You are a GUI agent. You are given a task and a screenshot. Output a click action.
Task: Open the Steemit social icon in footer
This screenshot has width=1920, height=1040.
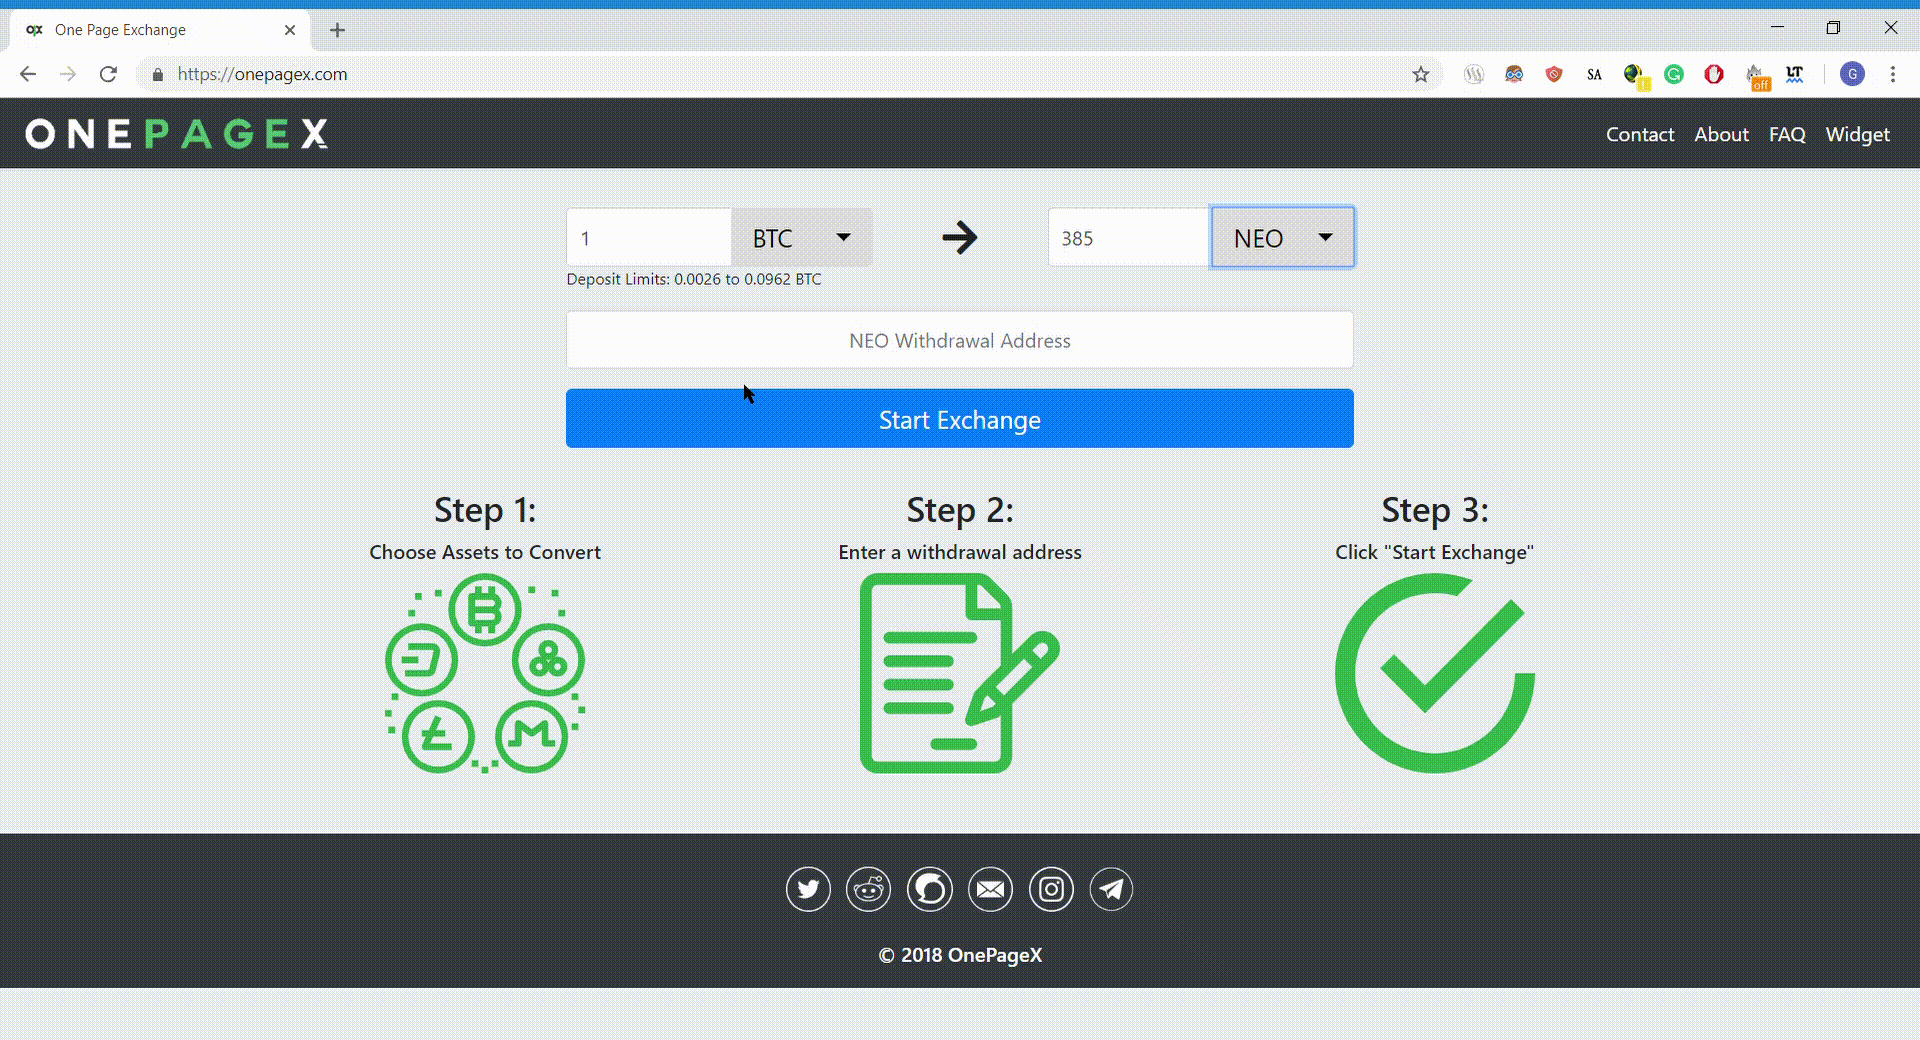tap(930, 889)
